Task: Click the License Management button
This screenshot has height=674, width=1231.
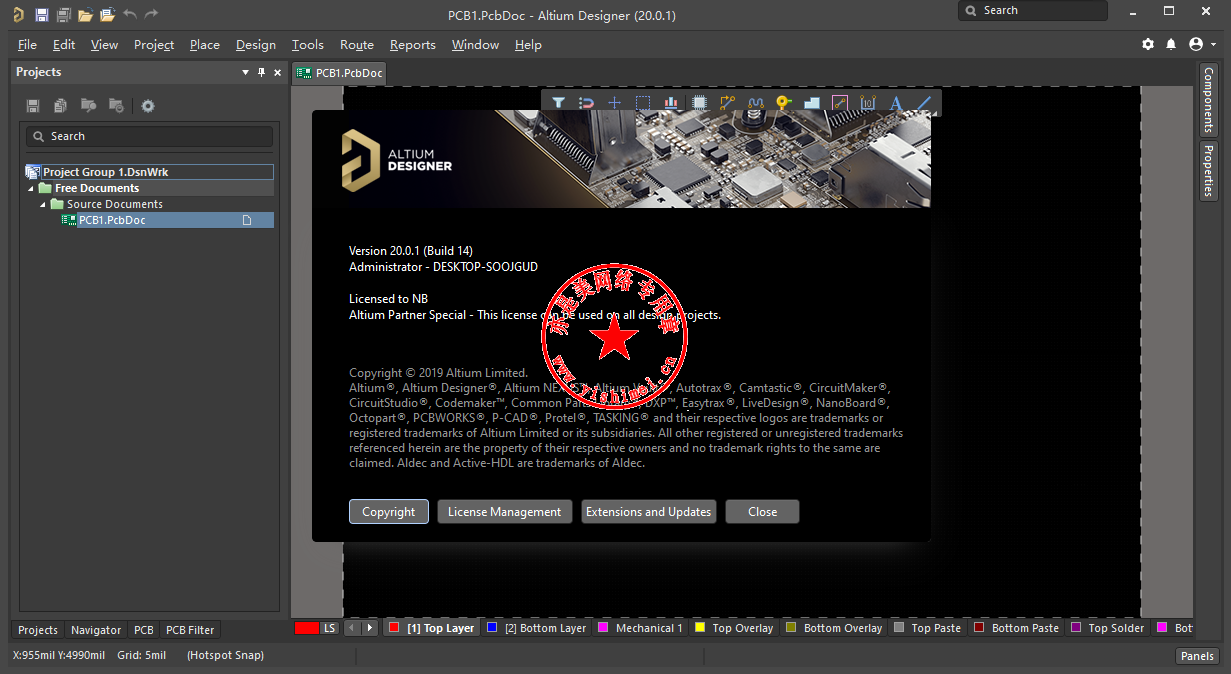Action: pos(505,512)
